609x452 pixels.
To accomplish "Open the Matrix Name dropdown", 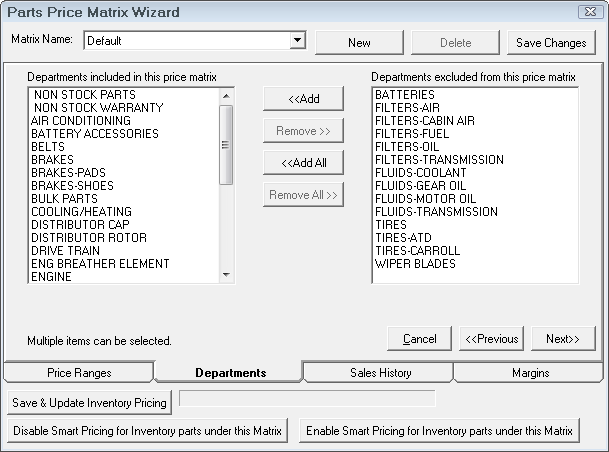I will point(297,41).
